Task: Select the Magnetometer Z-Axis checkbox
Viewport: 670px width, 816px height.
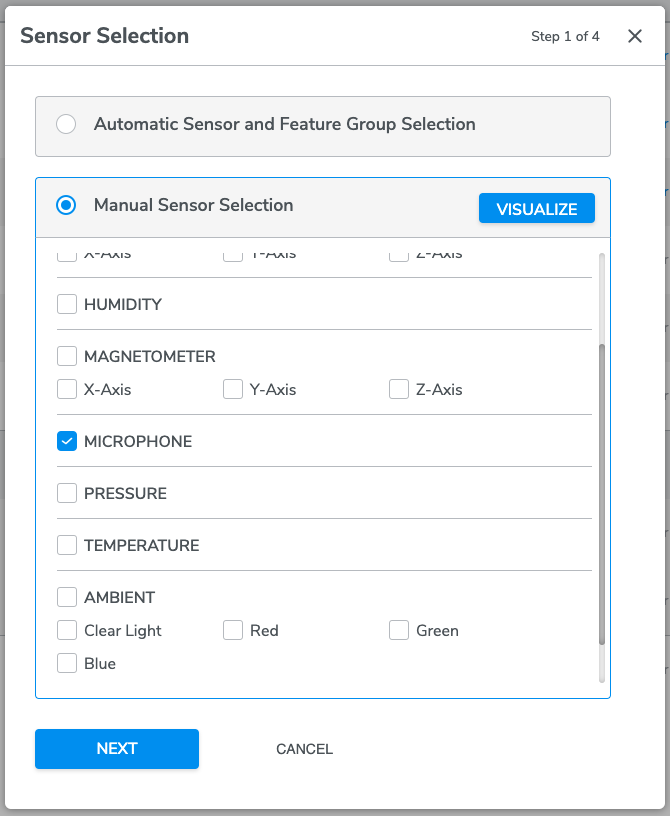Action: coord(399,389)
